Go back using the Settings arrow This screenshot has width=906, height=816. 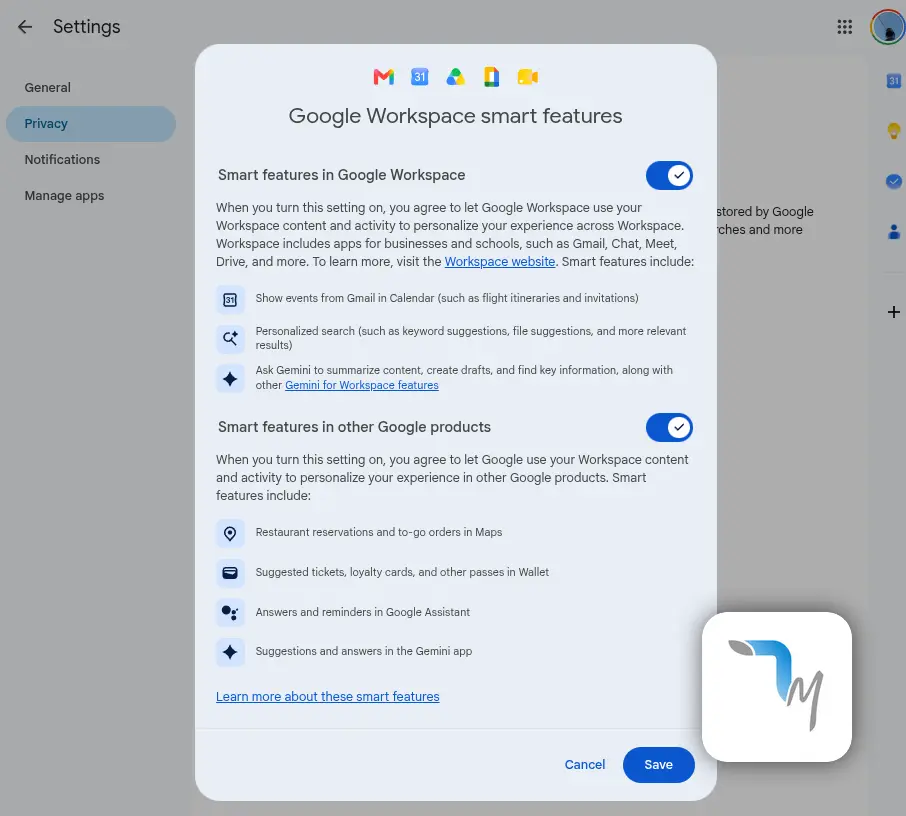[x=25, y=27]
